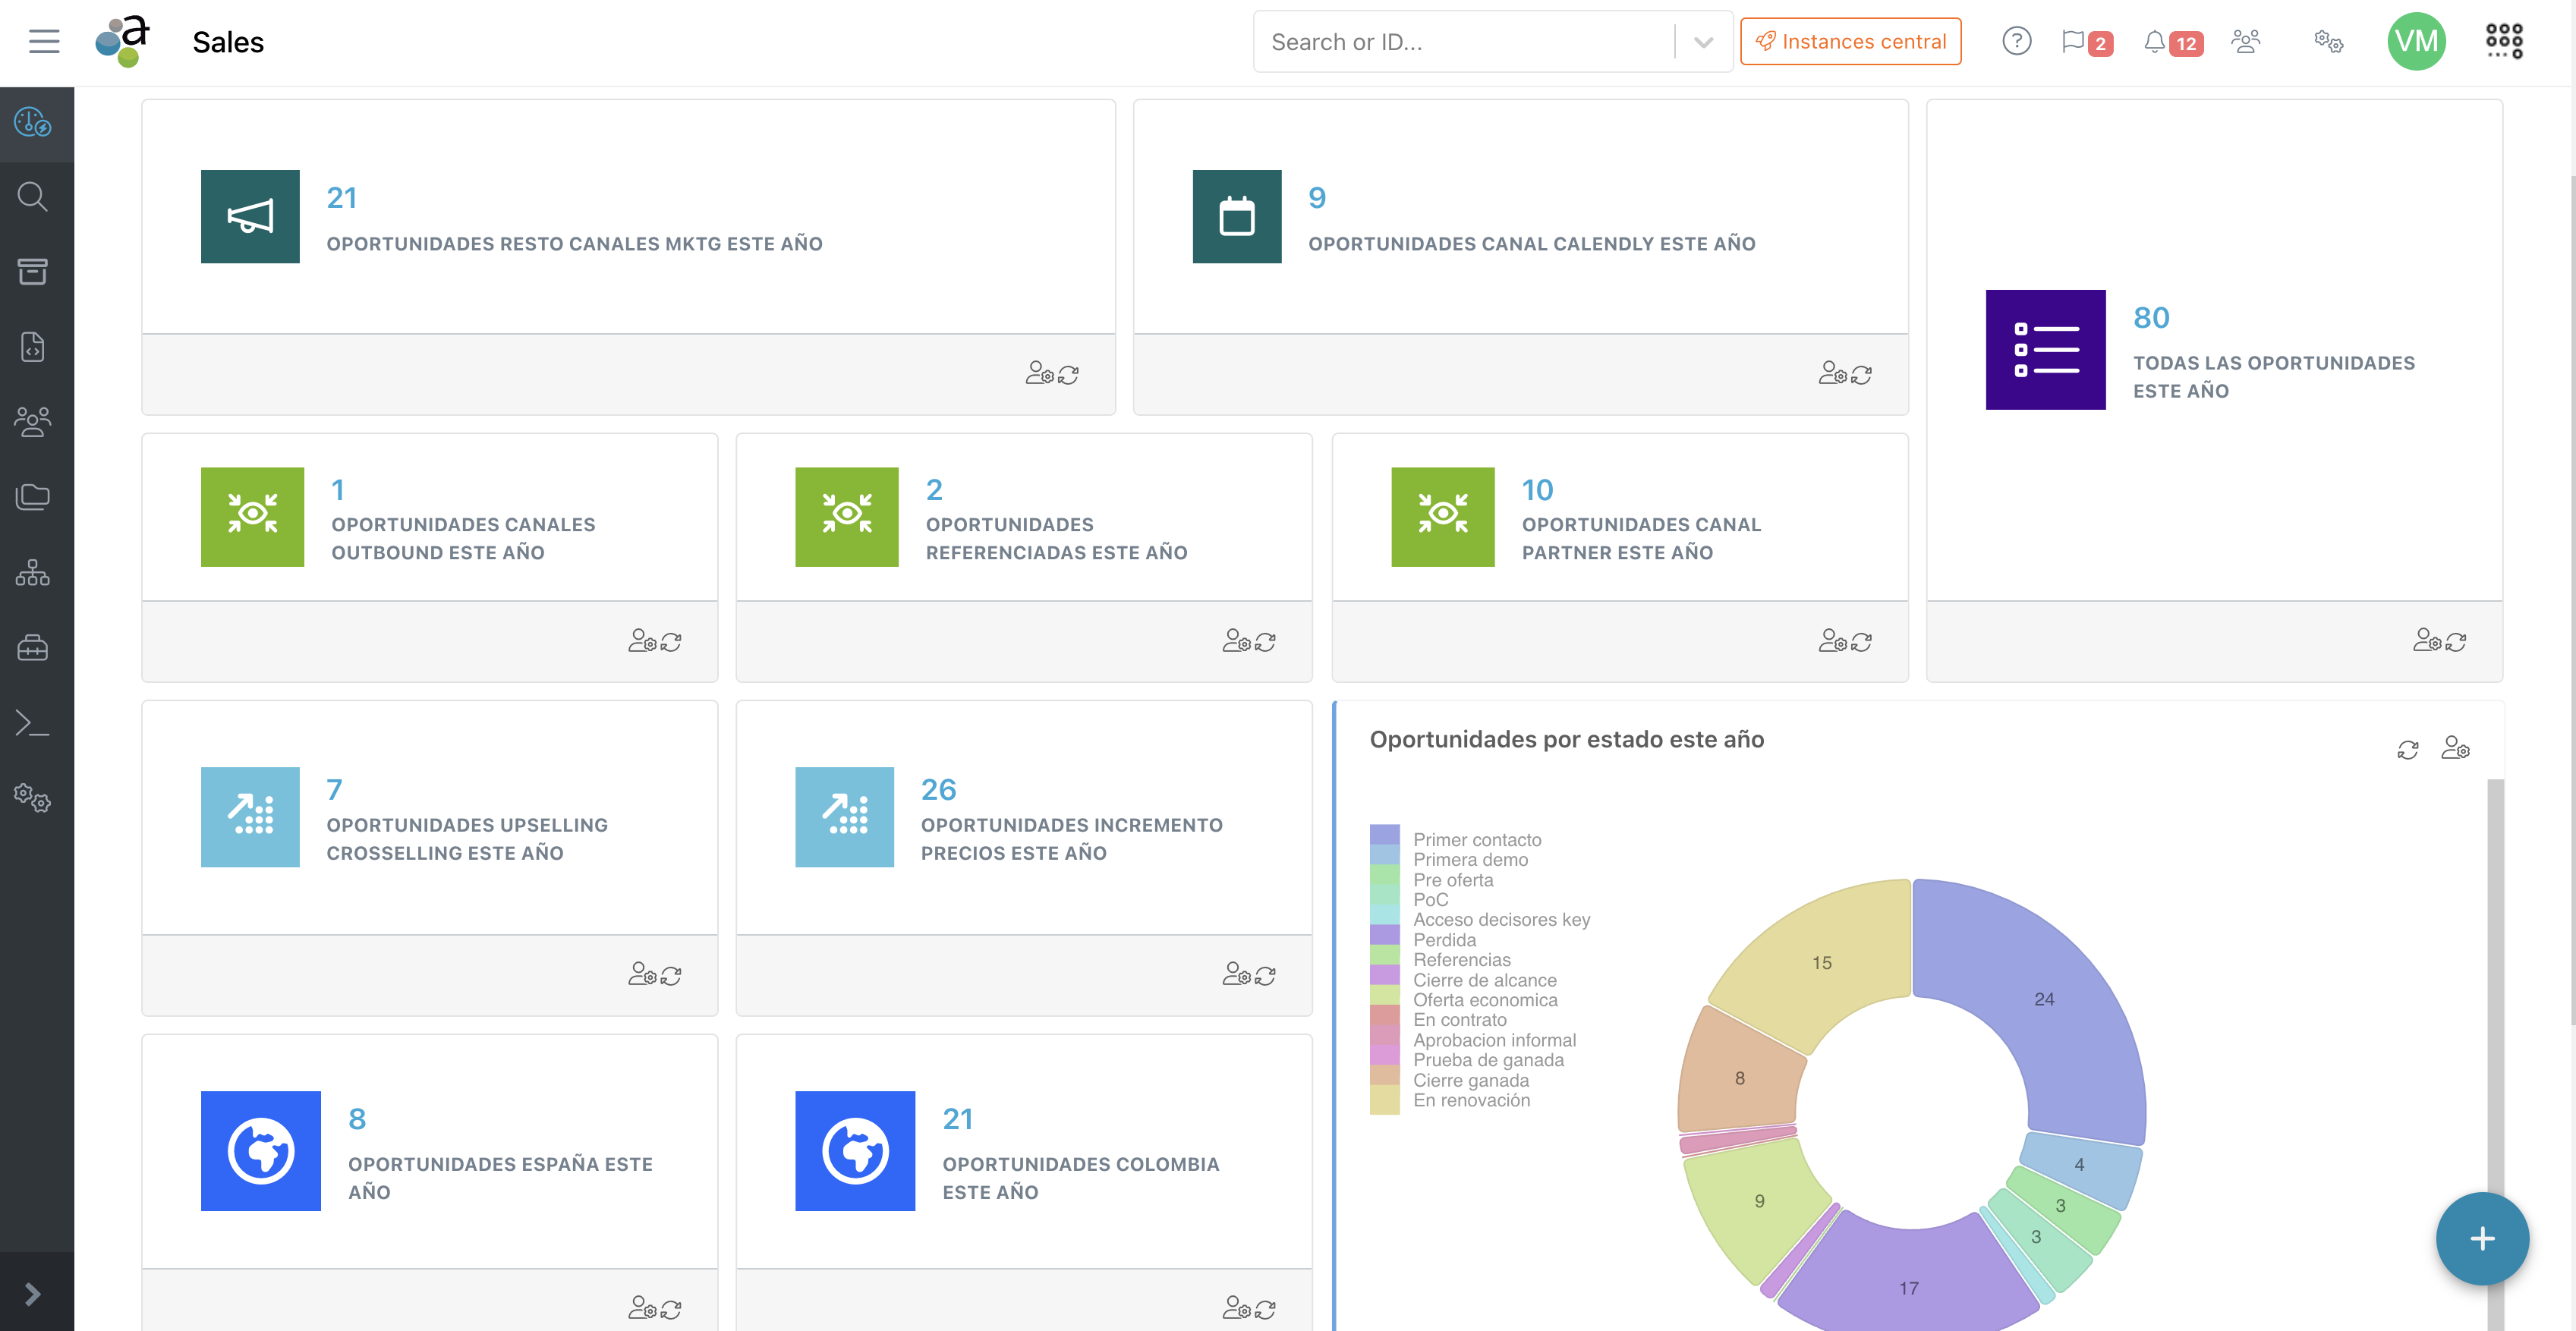Open the archive box sidebar icon

33,271
